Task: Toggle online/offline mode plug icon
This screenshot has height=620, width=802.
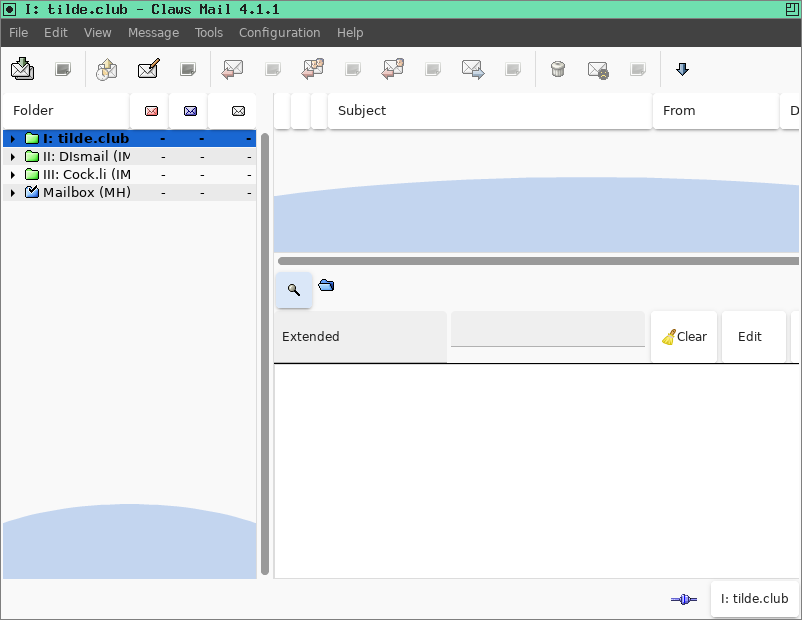Action: pyautogui.click(x=684, y=599)
